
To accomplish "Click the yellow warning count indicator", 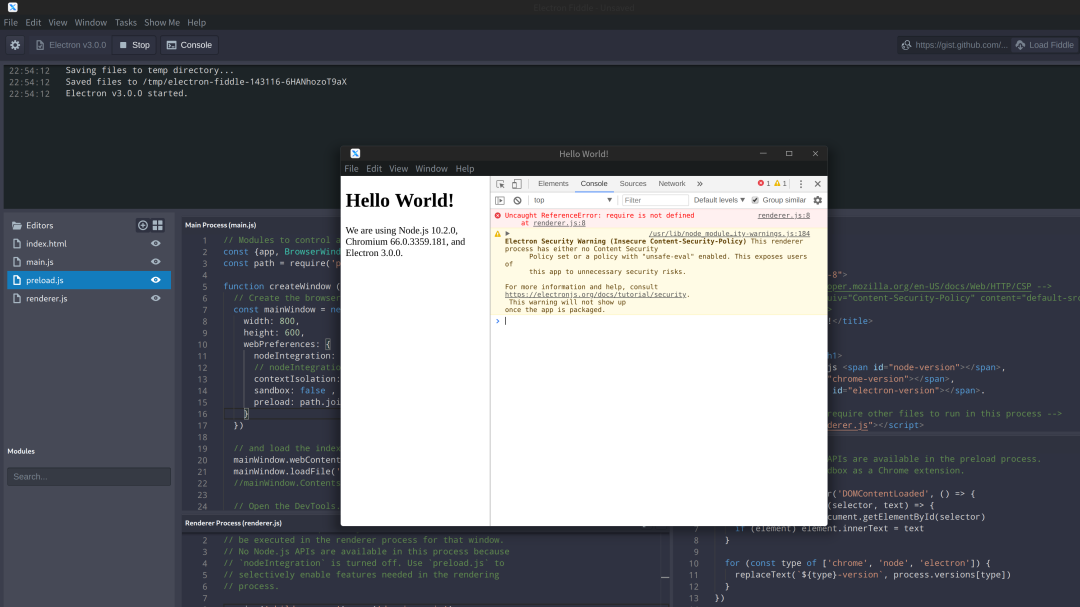I will (x=780, y=183).
